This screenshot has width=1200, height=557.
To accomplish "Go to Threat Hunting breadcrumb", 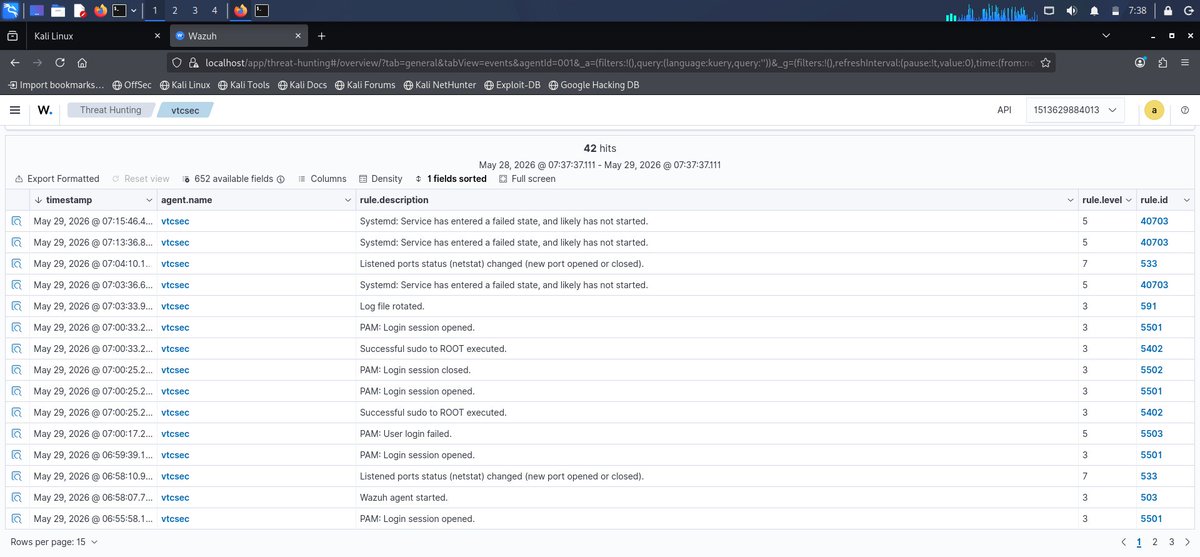I will [x=111, y=110].
